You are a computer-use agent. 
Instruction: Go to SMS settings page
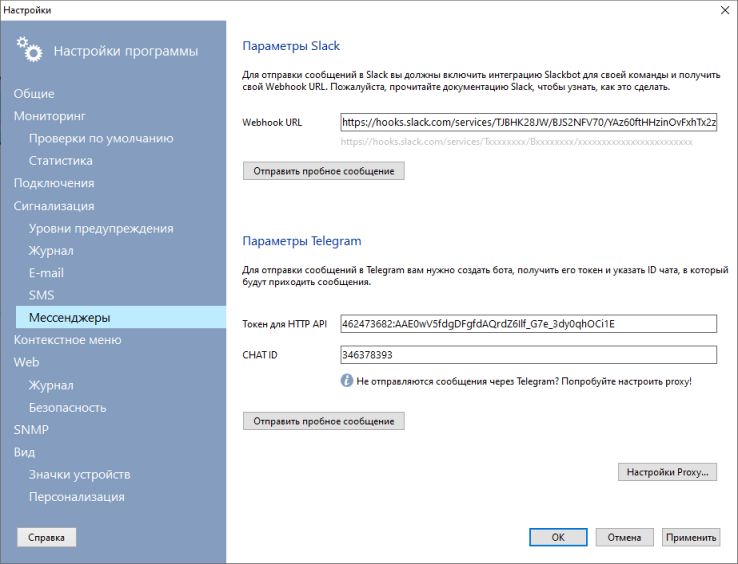(x=41, y=295)
